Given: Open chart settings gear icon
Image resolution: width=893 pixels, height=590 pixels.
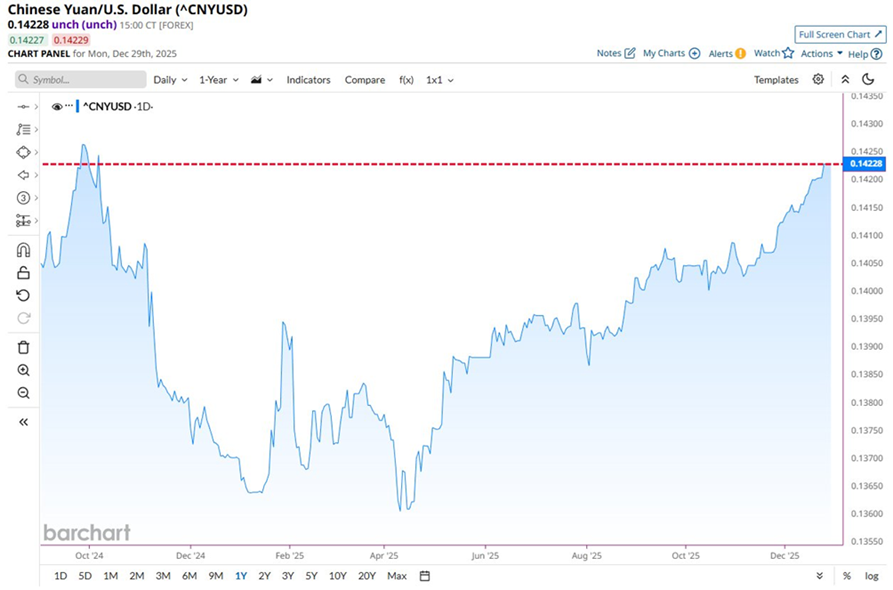Looking at the screenshot, I should pyautogui.click(x=818, y=79).
